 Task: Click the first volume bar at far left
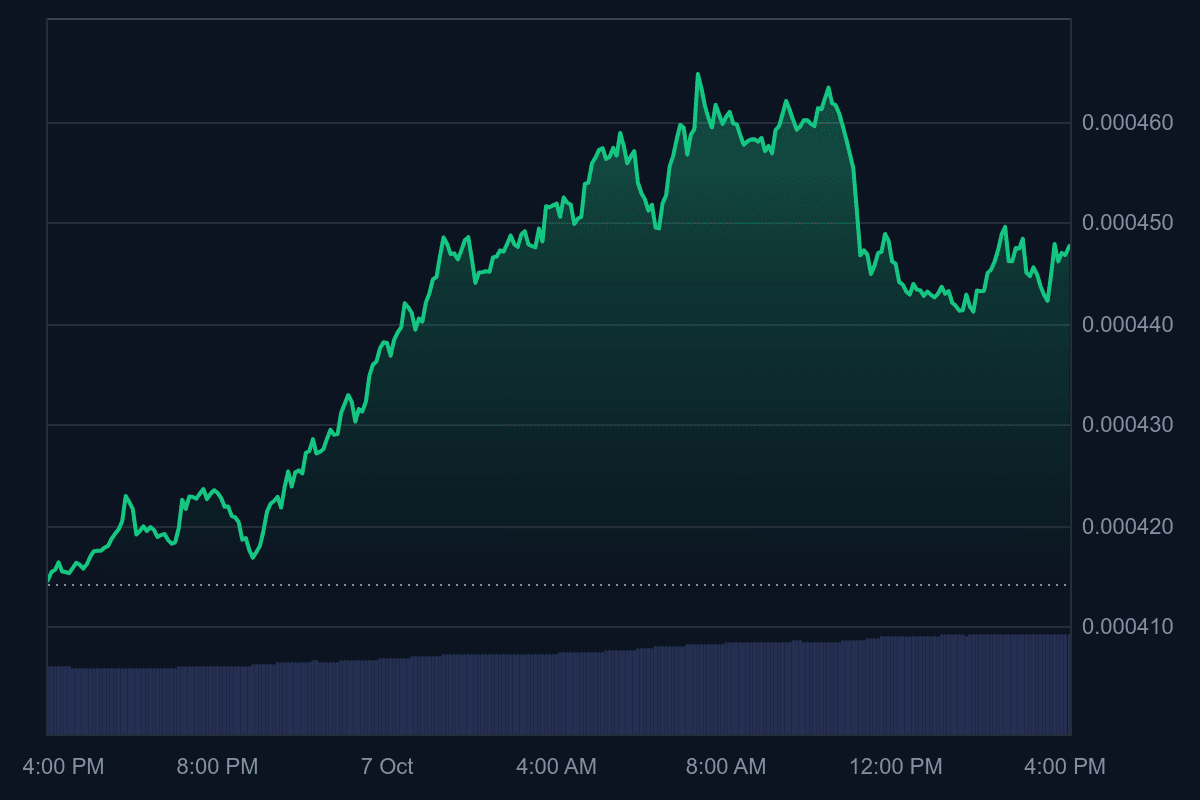tap(49, 700)
